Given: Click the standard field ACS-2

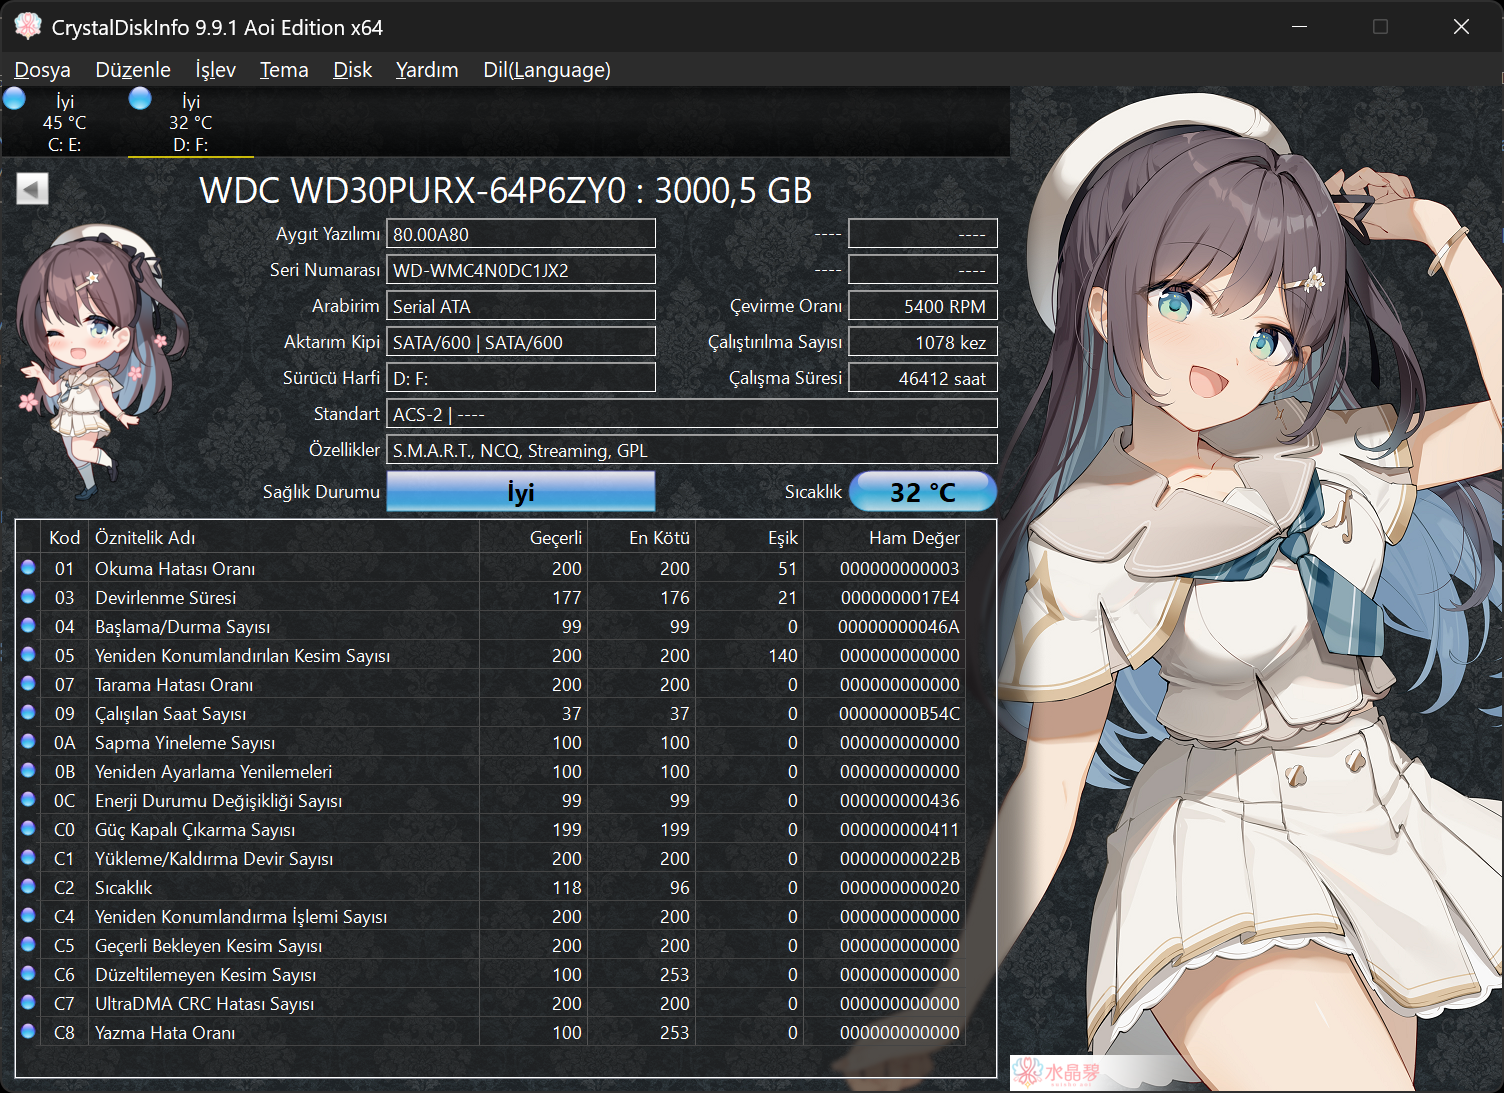Looking at the screenshot, I should (692, 414).
